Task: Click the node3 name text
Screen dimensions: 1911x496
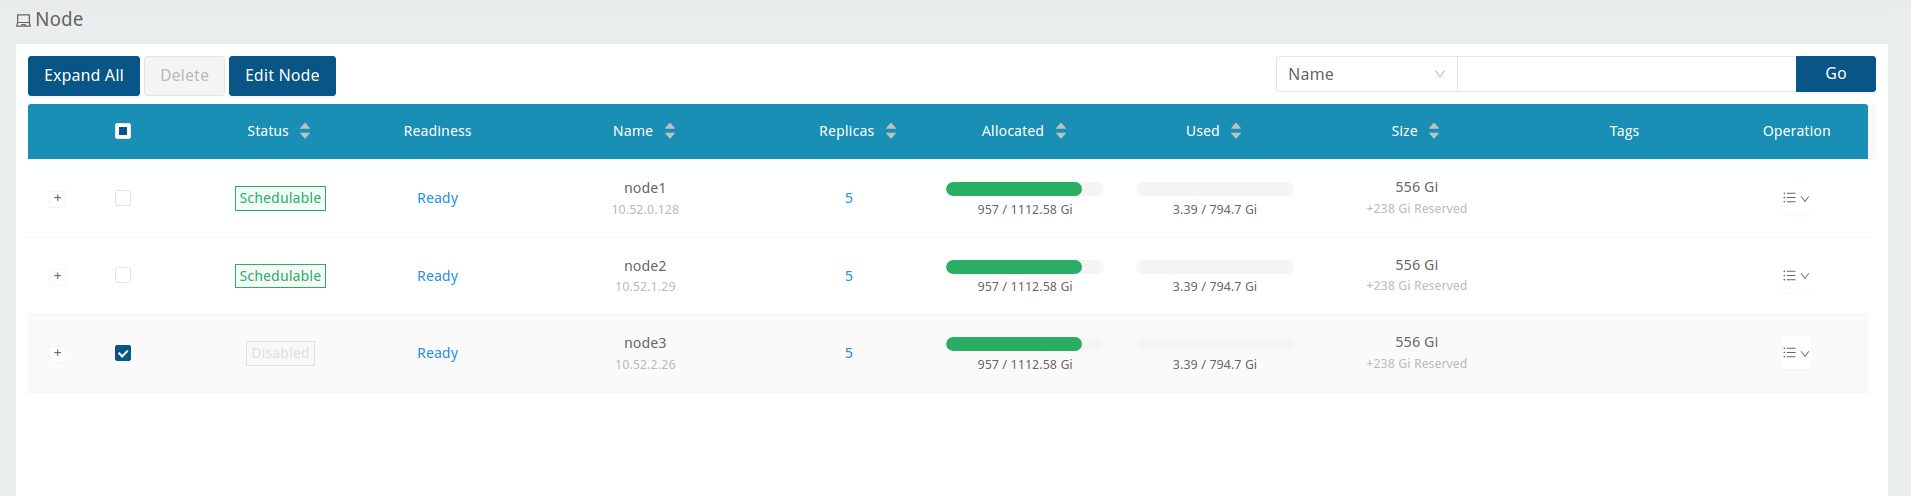Action: click(645, 343)
